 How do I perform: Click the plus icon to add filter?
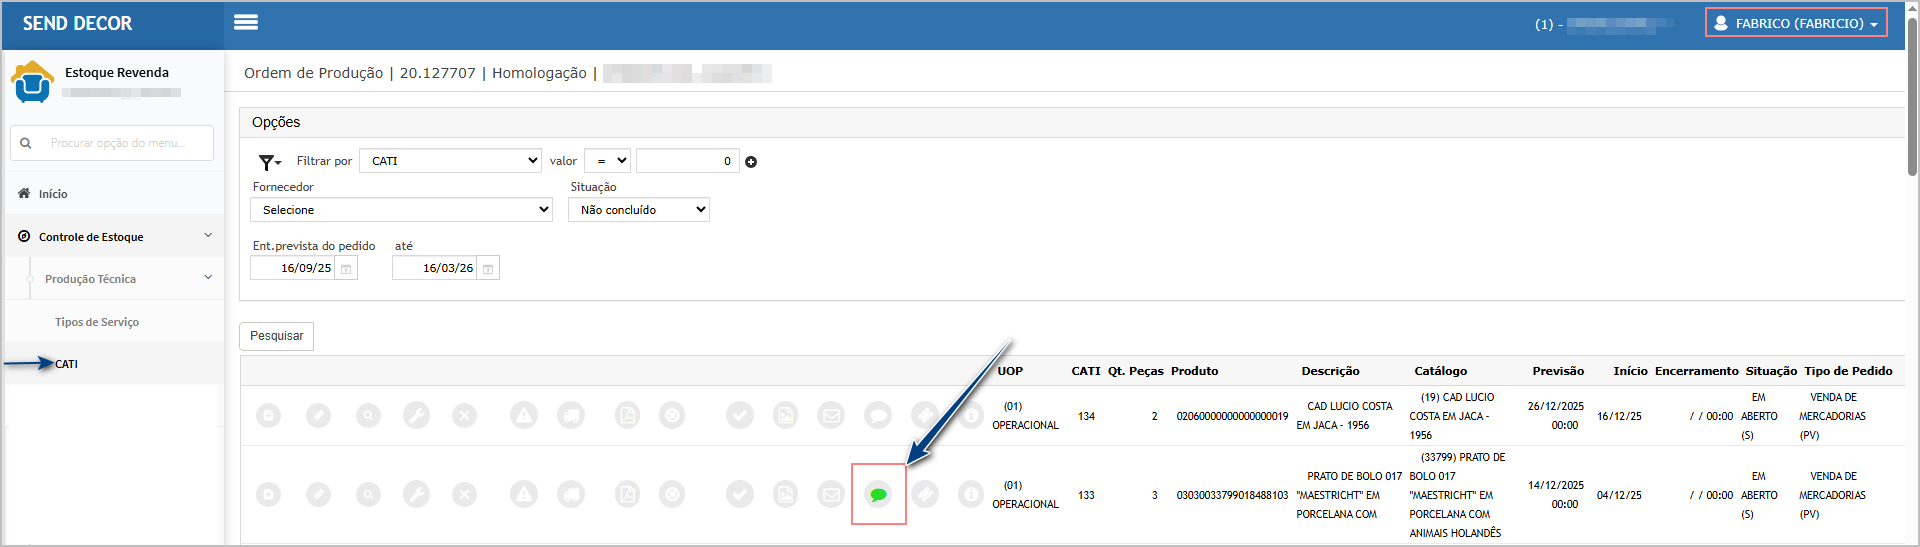pos(751,162)
